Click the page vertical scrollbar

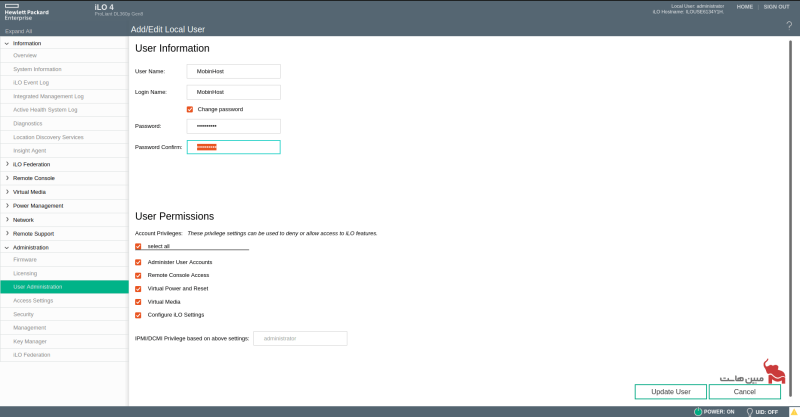point(791,217)
